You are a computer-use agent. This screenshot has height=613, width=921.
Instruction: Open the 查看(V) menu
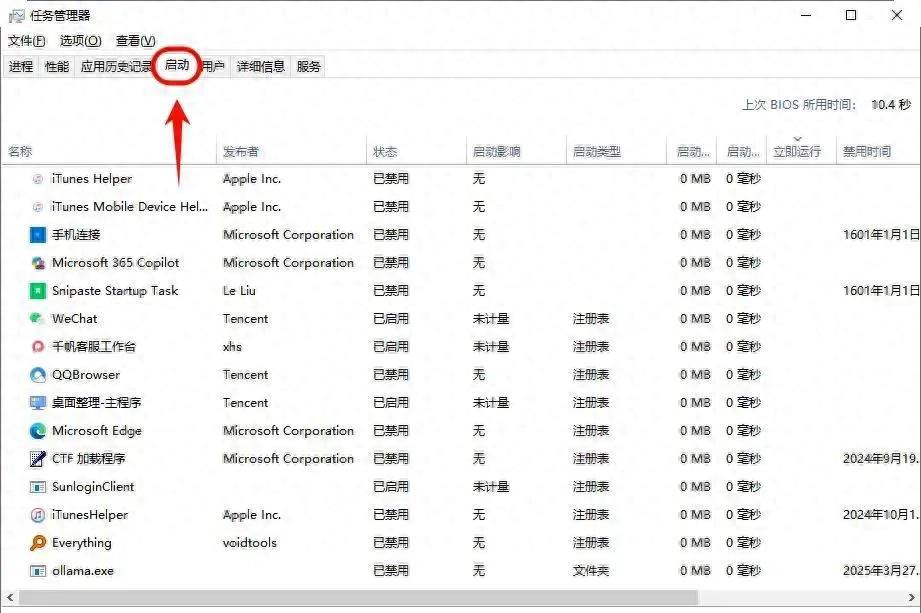136,41
